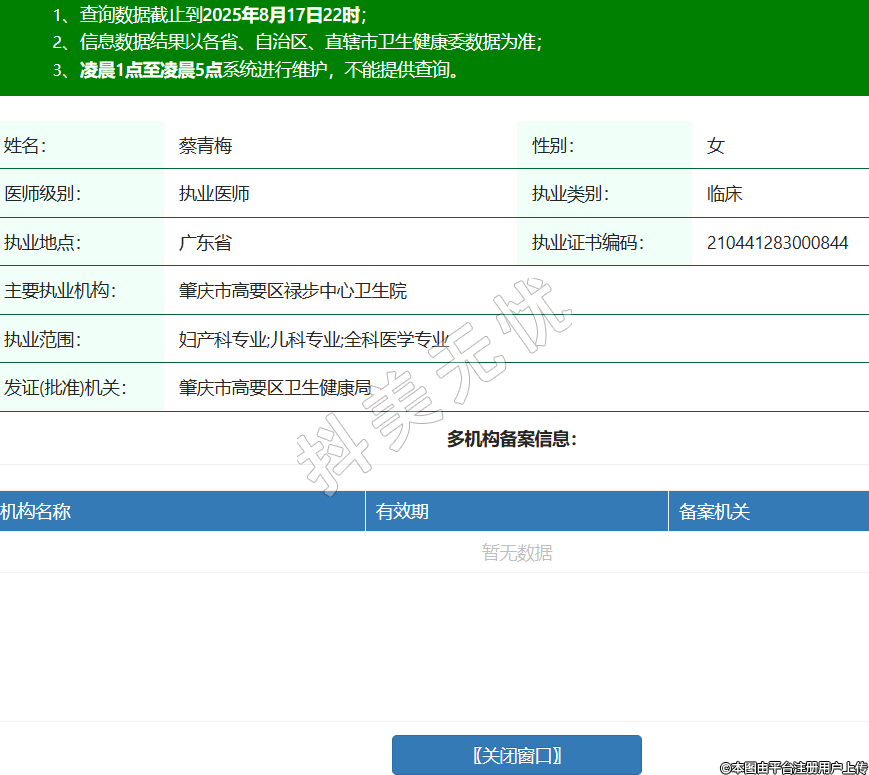Click the 主要执业机构 value 肇庆市高要区禄步中心卫生院
The width and height of the screenshot is (869, 775).
[x=293, y=291]
